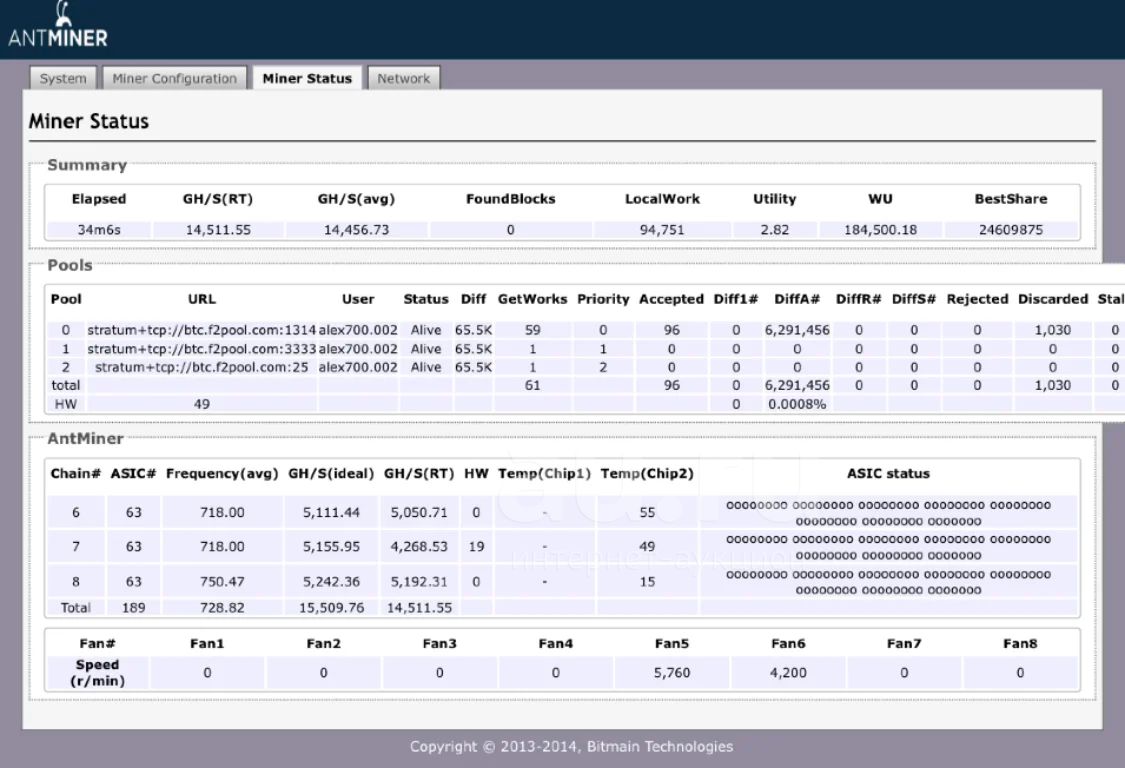Click ASIC status string for chain 8
Screen dimensions: 1125x768
tap(888, 583)
